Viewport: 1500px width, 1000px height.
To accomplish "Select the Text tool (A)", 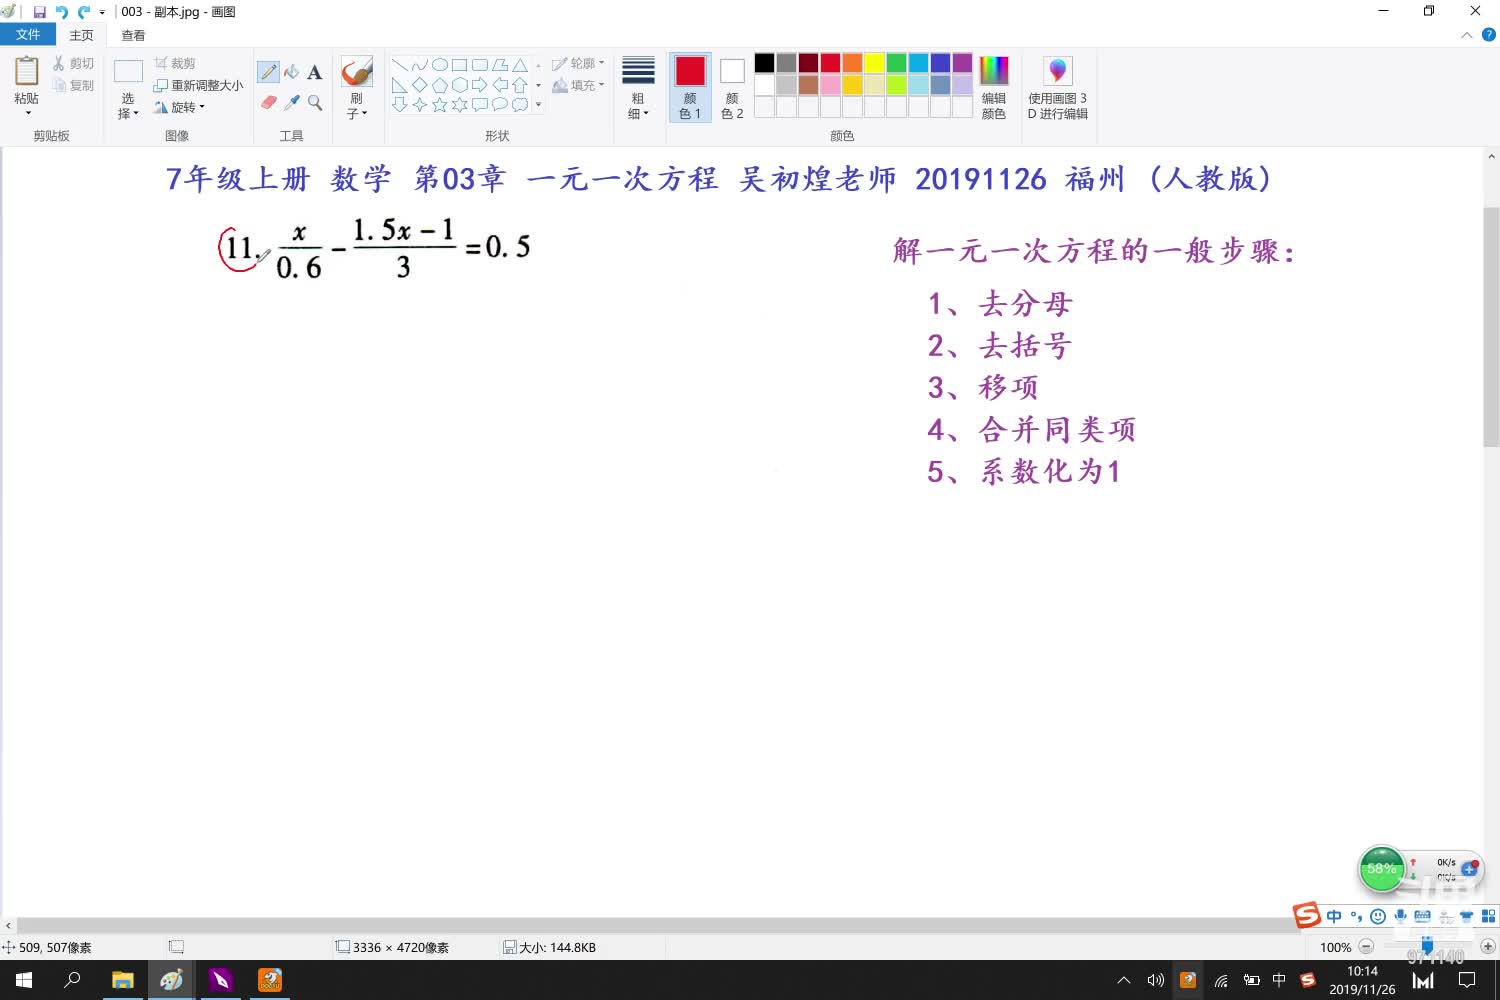I will (315, 72).
